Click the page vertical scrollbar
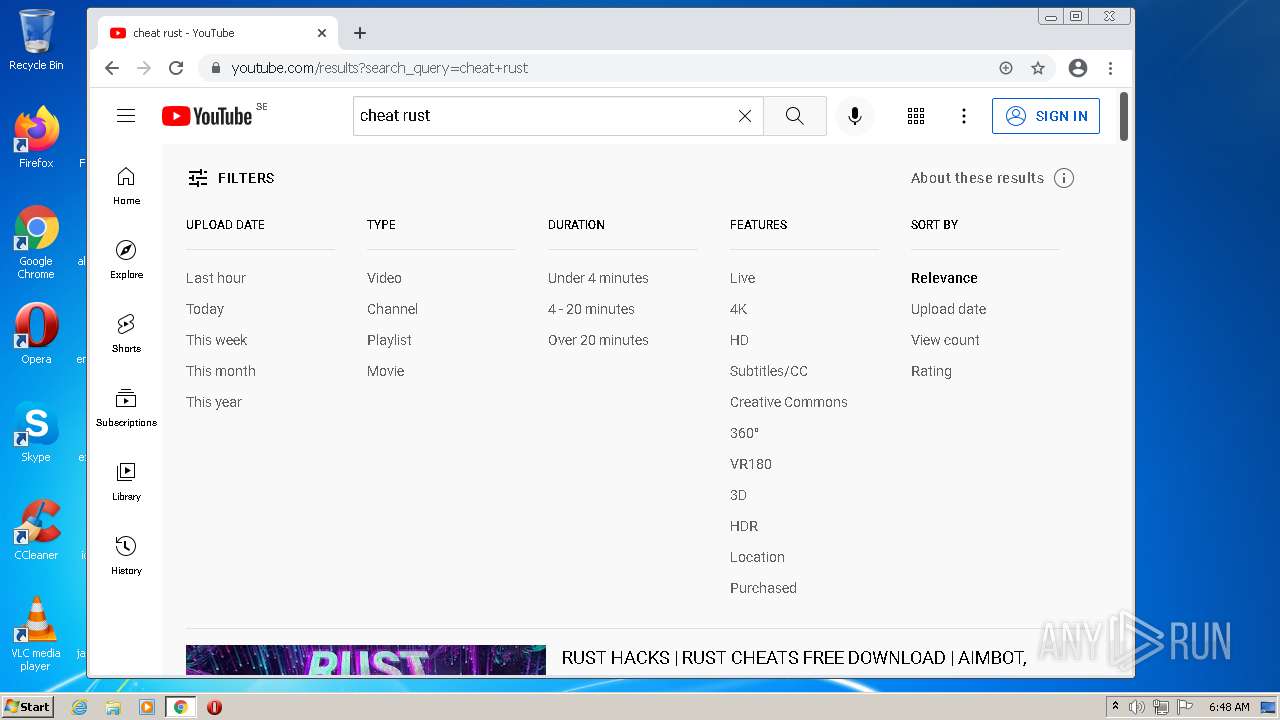Image resolution: width=1280 pixels, height=720 pixels. tap(1124, 117)
